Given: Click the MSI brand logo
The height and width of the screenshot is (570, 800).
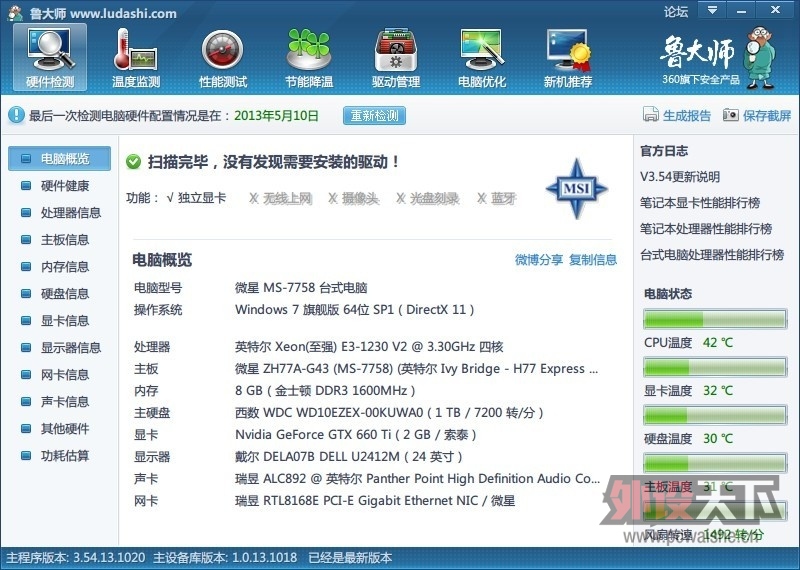Looking at the screenshot, I should point(577,188).
